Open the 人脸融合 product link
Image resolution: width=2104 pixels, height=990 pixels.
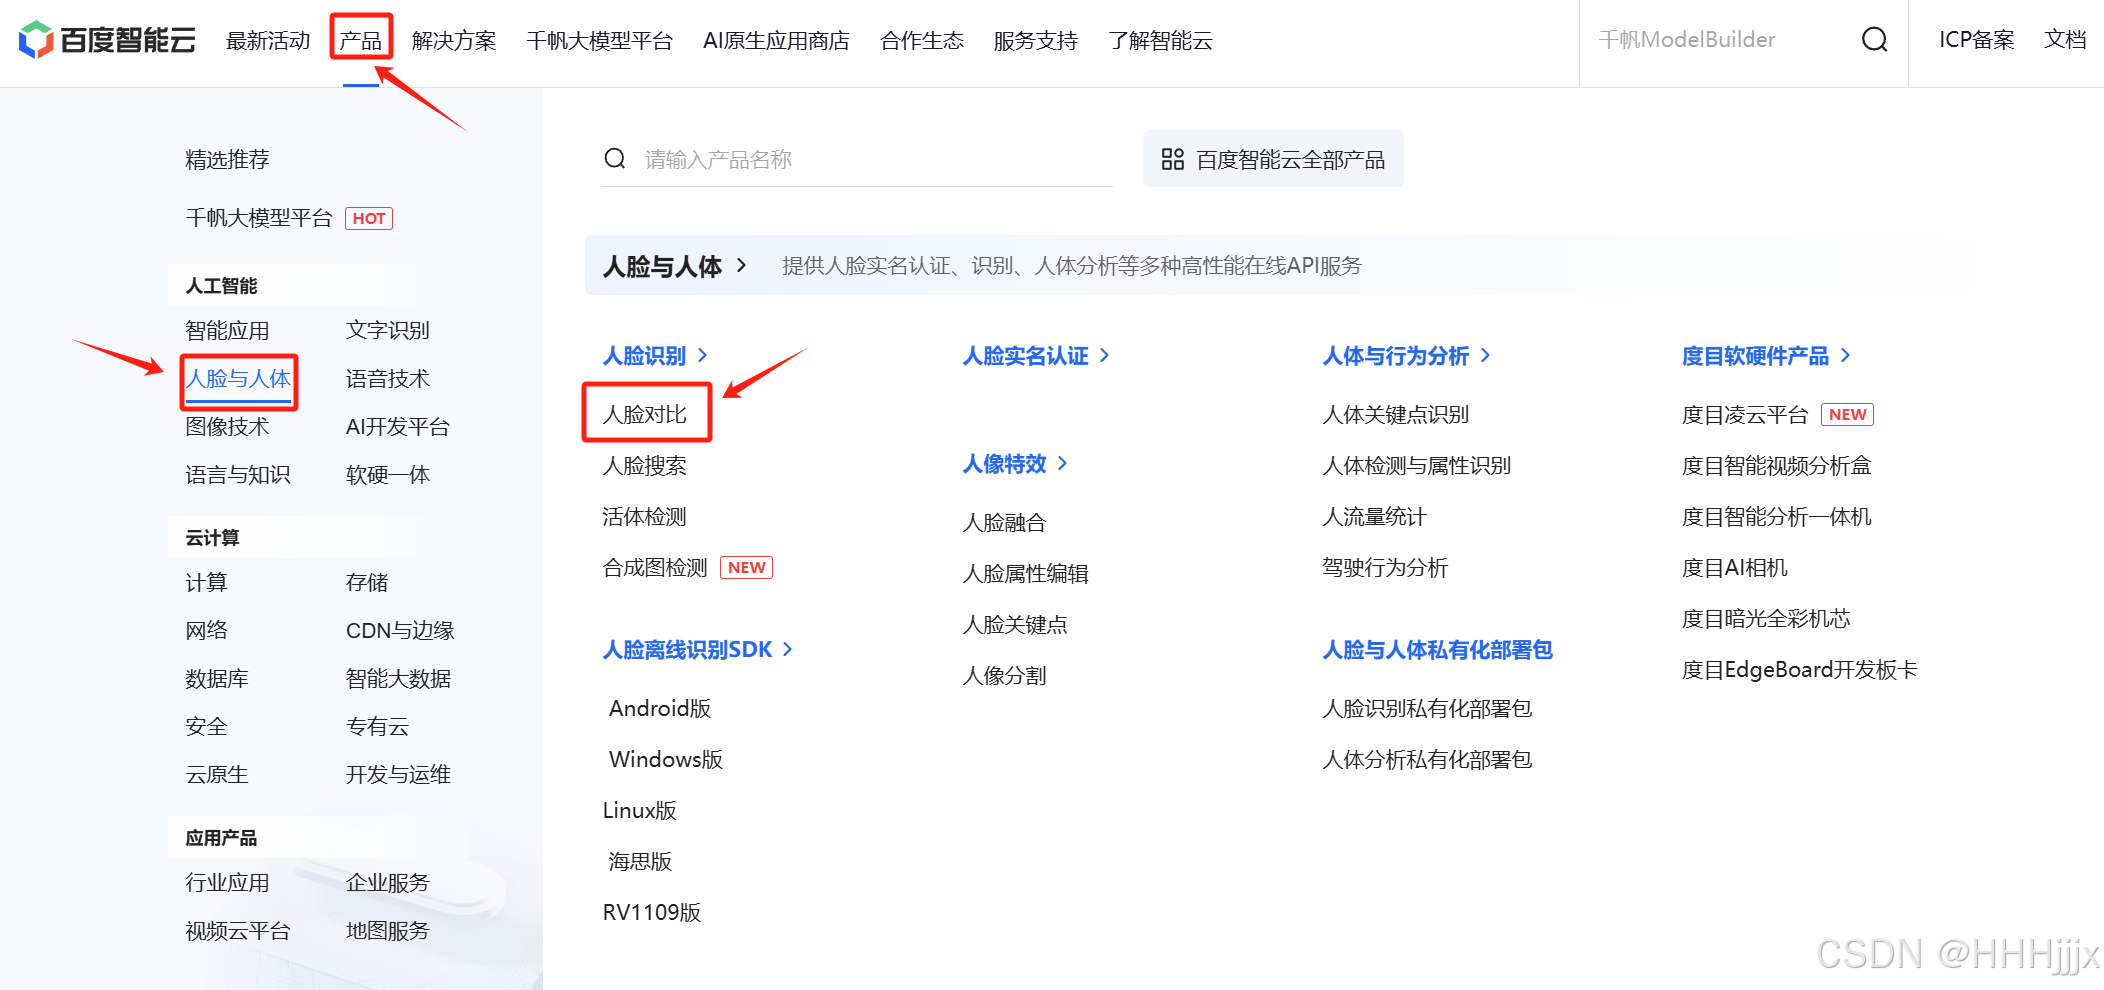(1004, 523)
